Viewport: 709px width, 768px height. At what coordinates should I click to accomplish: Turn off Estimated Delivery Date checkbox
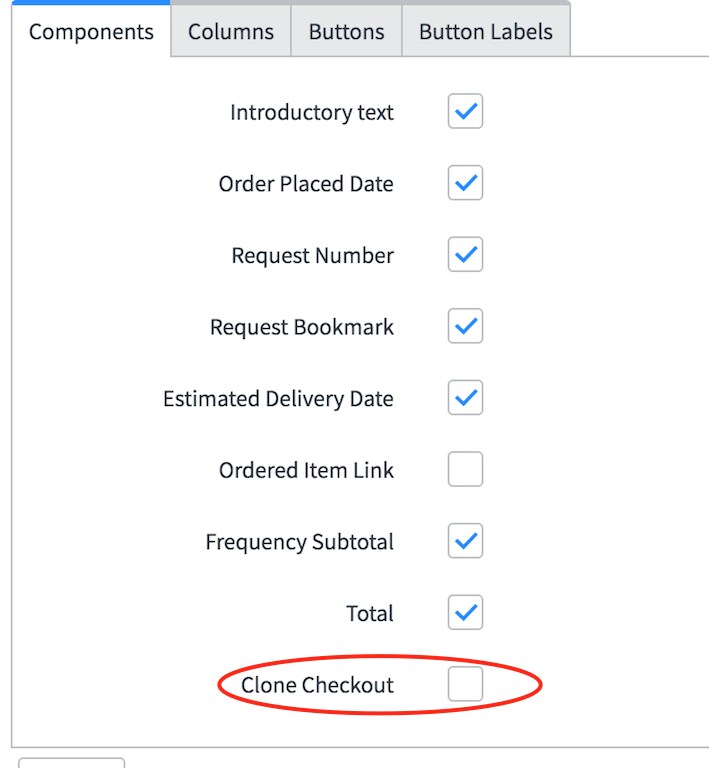pyautogui.click(x=465, y=398)
